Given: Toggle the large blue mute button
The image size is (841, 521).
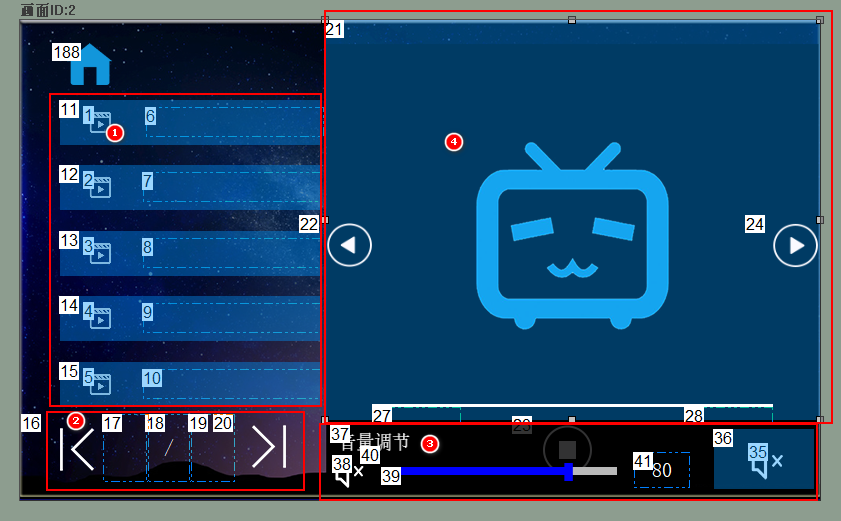Looking at the screenshot, I should click(x=764, y=460).
